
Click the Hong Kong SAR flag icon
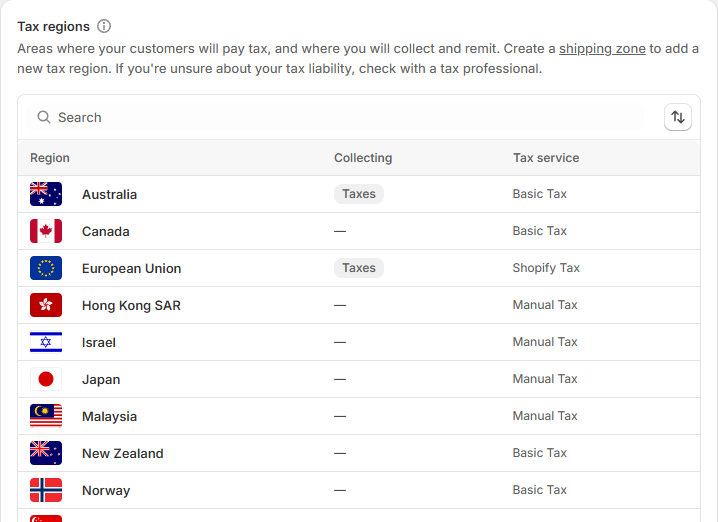[x=46, y=305]
